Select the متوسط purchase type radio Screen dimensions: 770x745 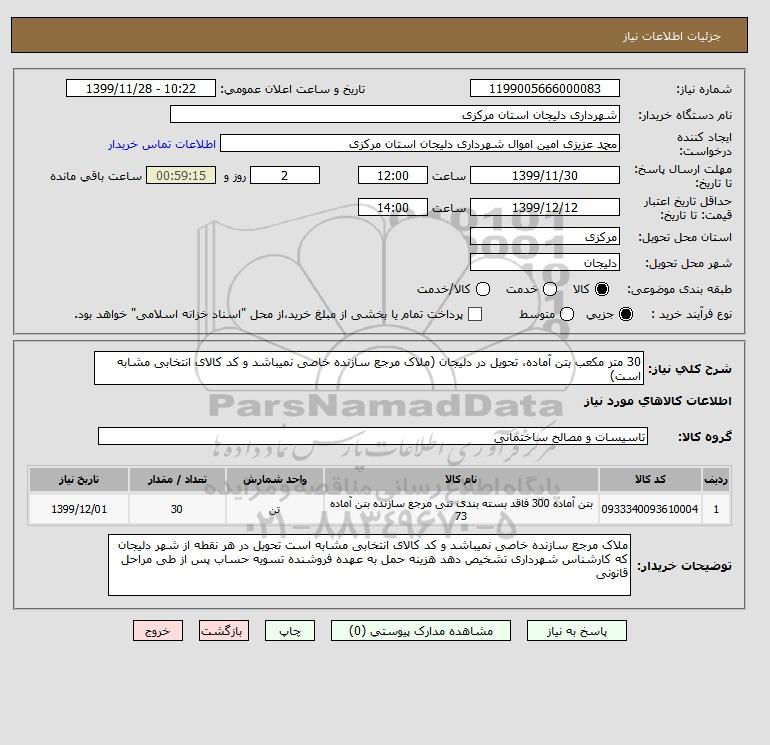click(x=567, y=314)
